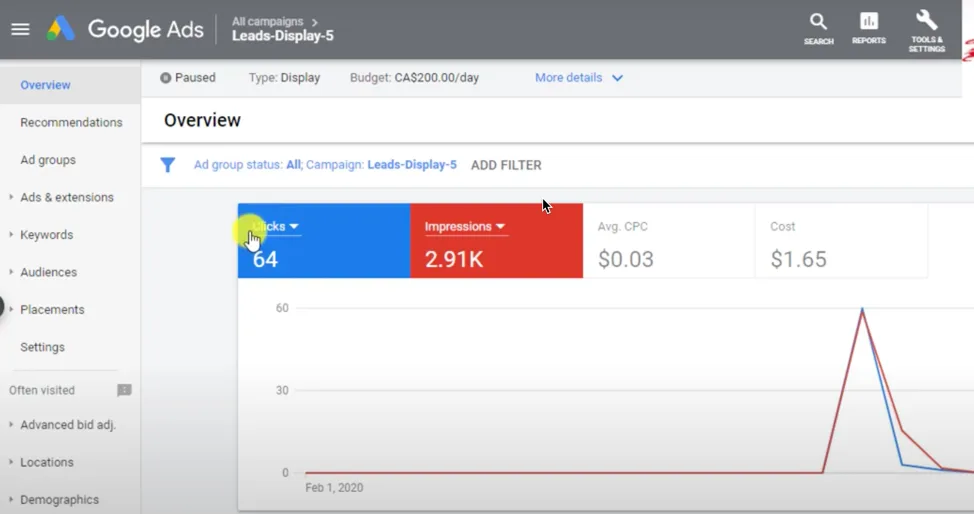Click the $1.65 cost value
The image size is (974, 514).
pyautogui.click(x=798, y=259)
